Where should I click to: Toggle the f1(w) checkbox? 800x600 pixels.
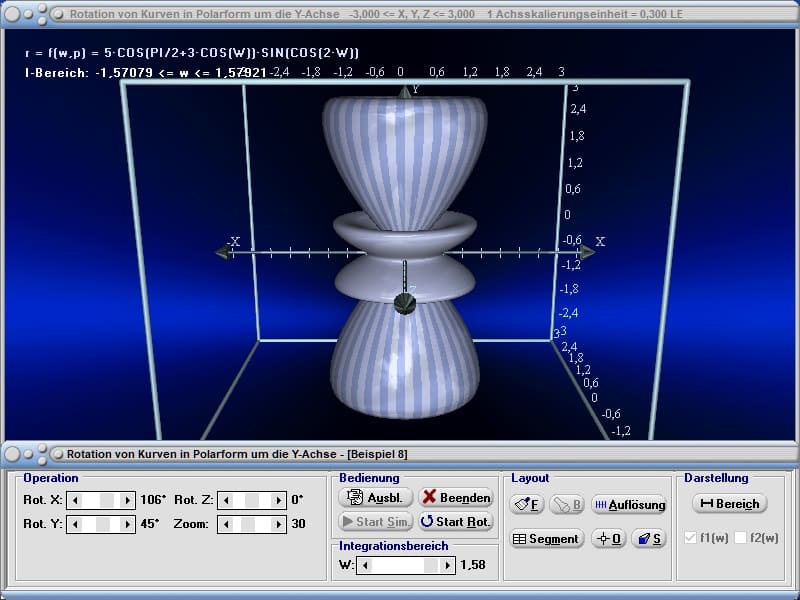[x=690, y=538]
